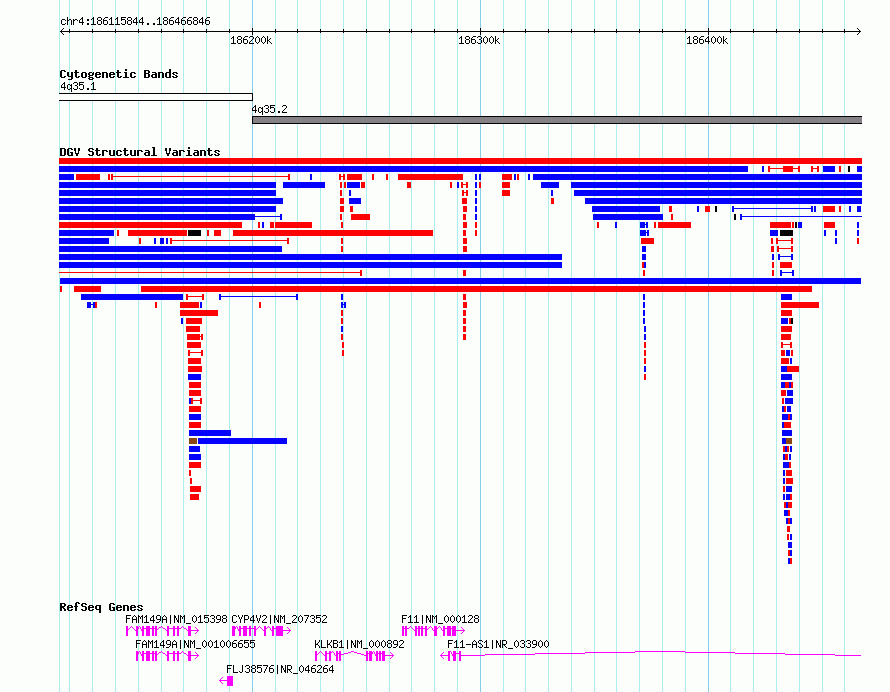Click the KLKB1|NM_000892 gene label
The width and height of the screenshot is (890, 692).
point(359,644)
